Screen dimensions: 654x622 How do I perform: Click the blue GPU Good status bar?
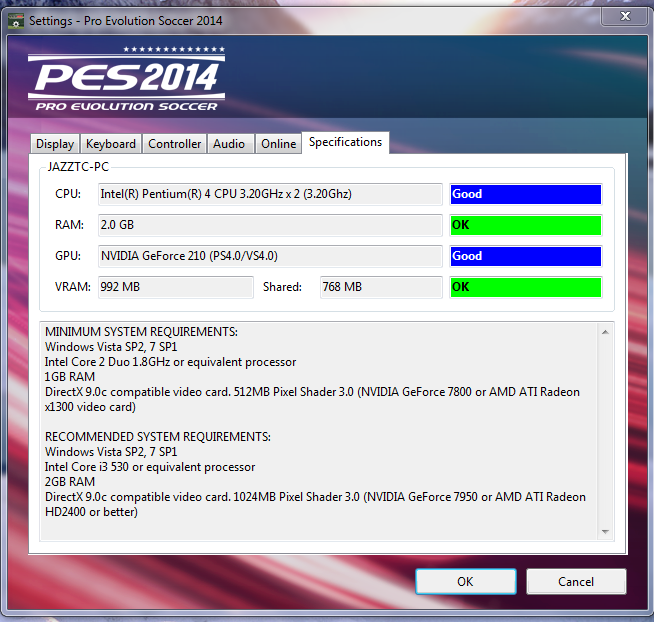(x=525, y=256)
